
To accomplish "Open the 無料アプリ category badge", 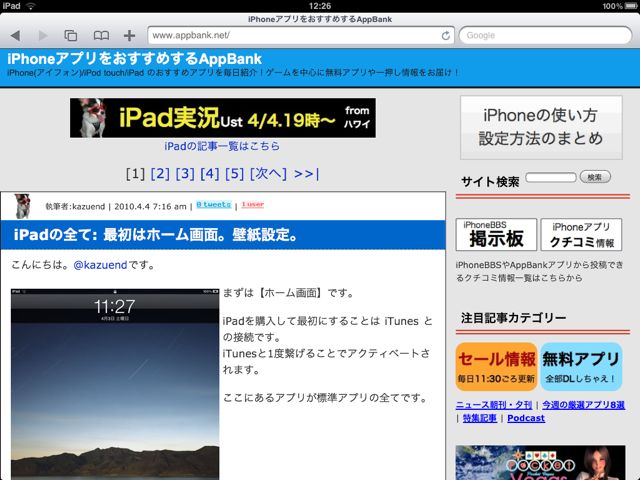I will click(x=581, y=367).
